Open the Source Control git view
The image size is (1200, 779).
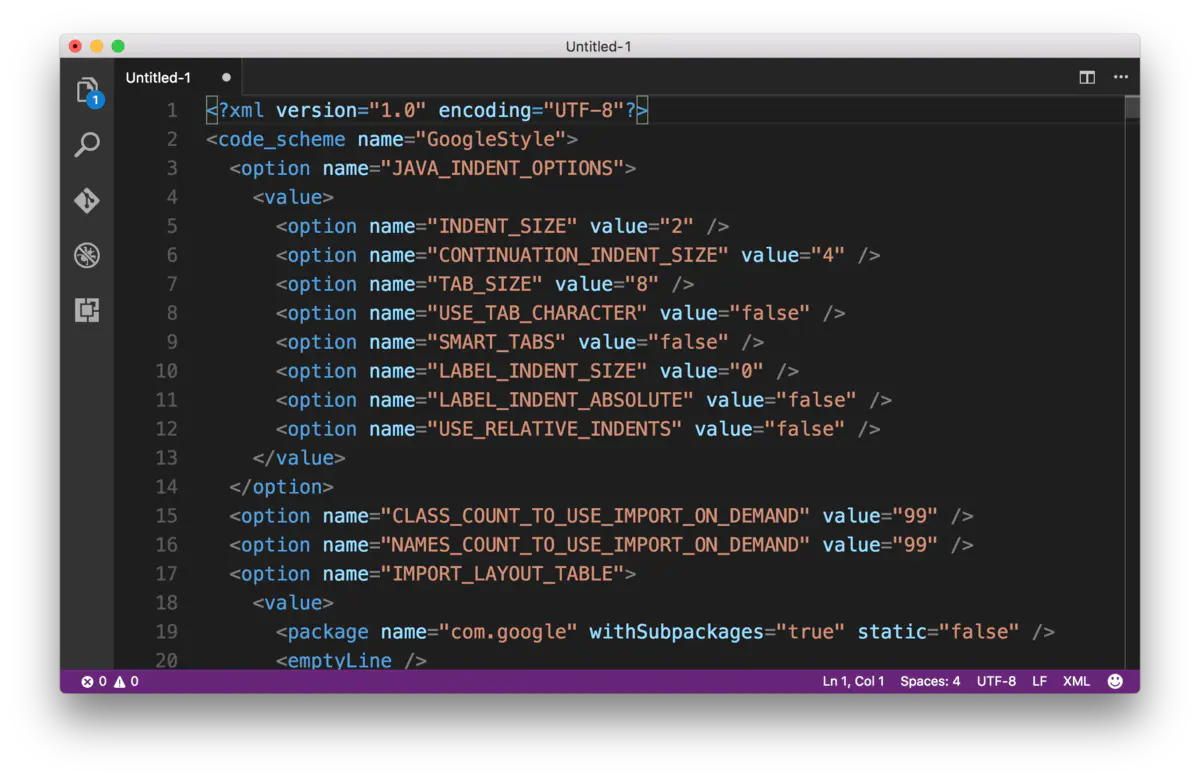pyautogui.click(x=87, y=200)
